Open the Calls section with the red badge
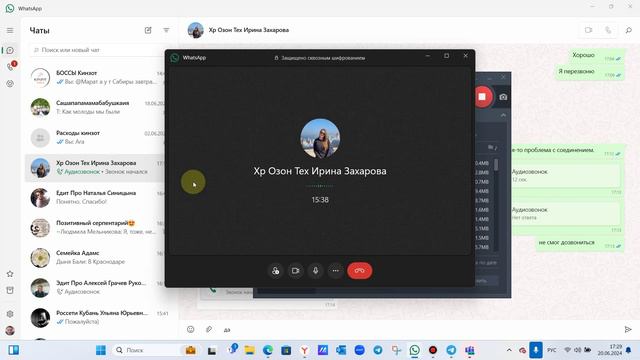640x360 pixels. pos(11,66)
